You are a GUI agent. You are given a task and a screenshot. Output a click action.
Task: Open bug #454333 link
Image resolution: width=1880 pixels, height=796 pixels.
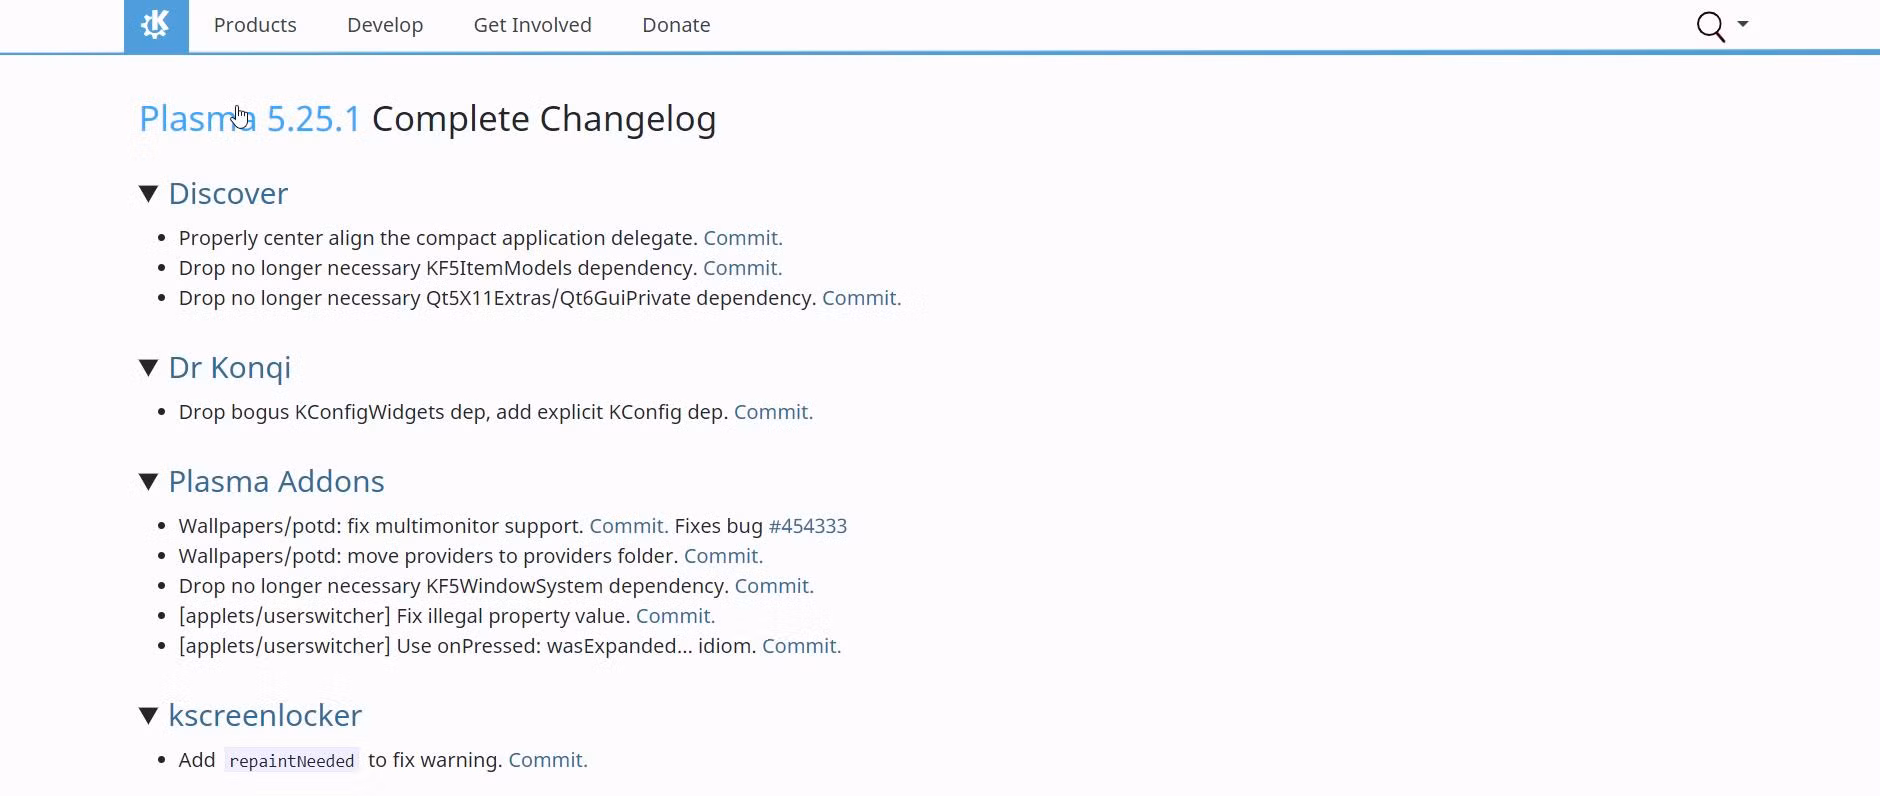[808, 526]
